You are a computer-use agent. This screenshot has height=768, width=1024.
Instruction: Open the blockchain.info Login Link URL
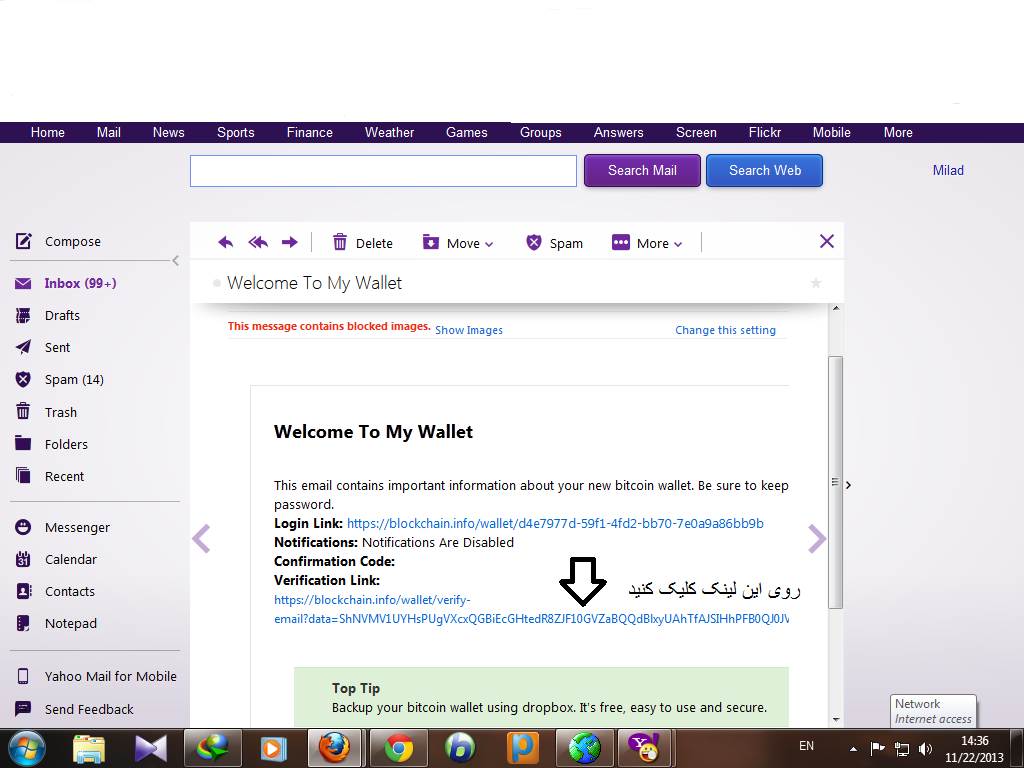coord(555,524)
